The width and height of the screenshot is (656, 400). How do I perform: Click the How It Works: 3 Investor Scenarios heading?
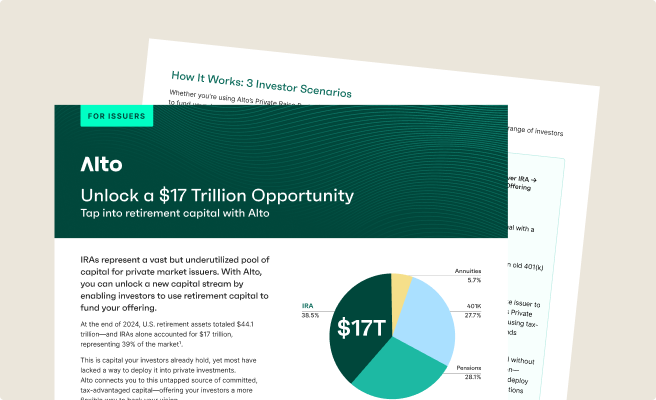(x=261, y=84)
